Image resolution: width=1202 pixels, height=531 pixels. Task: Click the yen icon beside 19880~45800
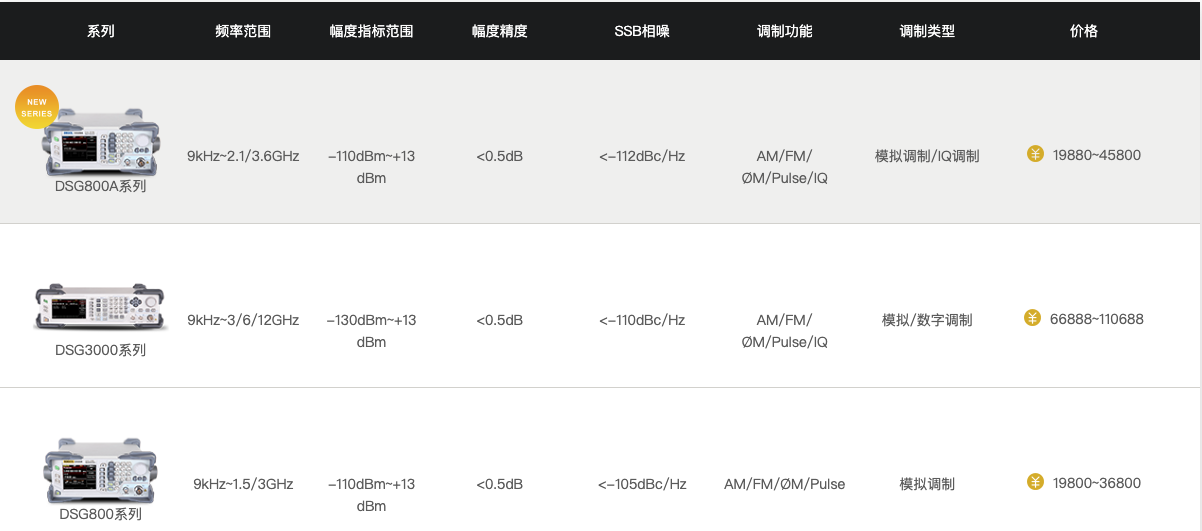click(x=1035, y=154)
